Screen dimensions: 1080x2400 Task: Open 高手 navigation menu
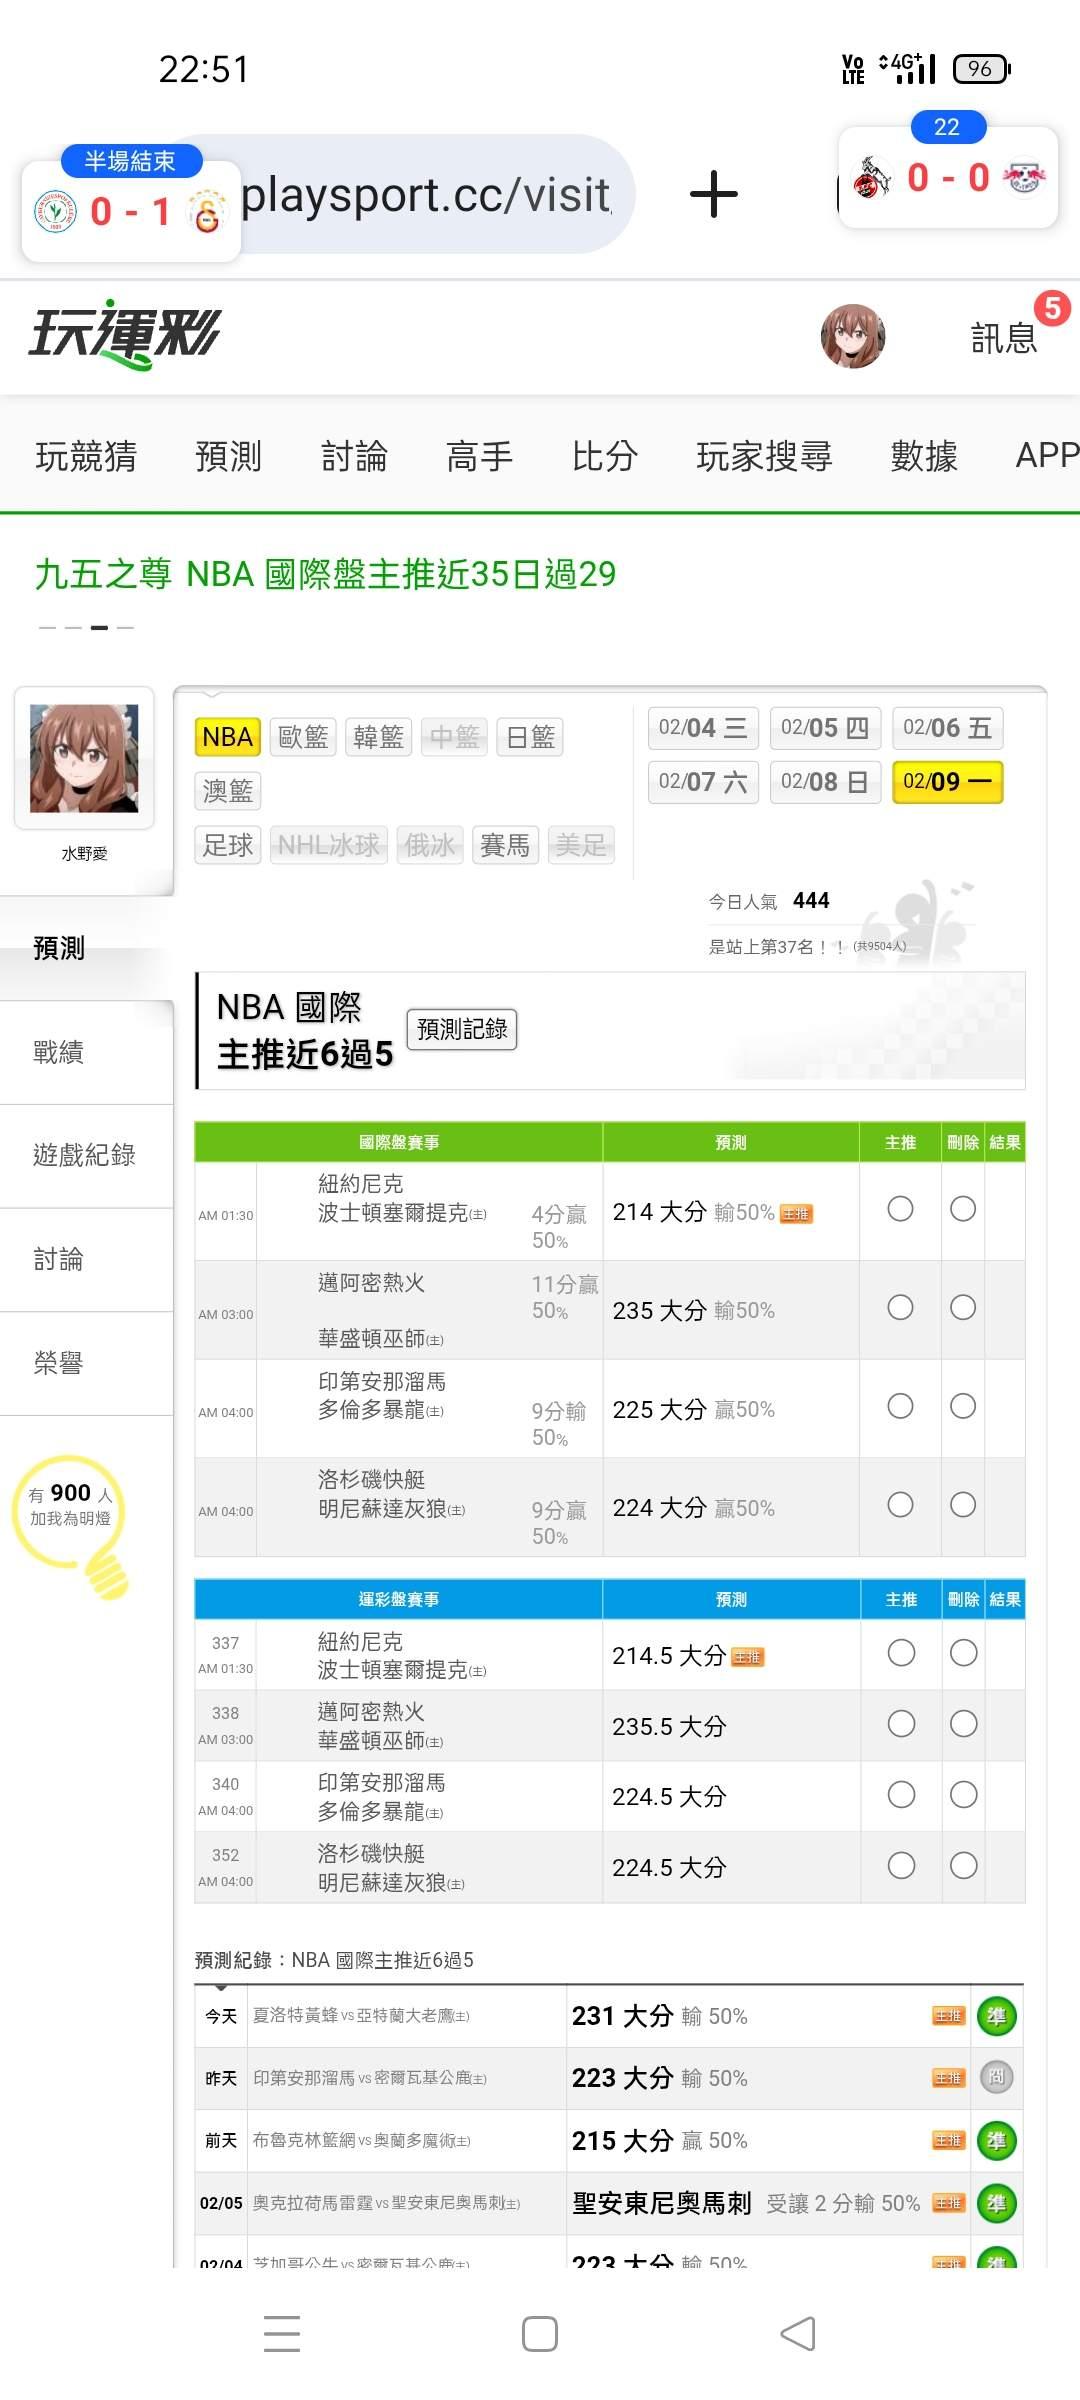click(479, 456)
